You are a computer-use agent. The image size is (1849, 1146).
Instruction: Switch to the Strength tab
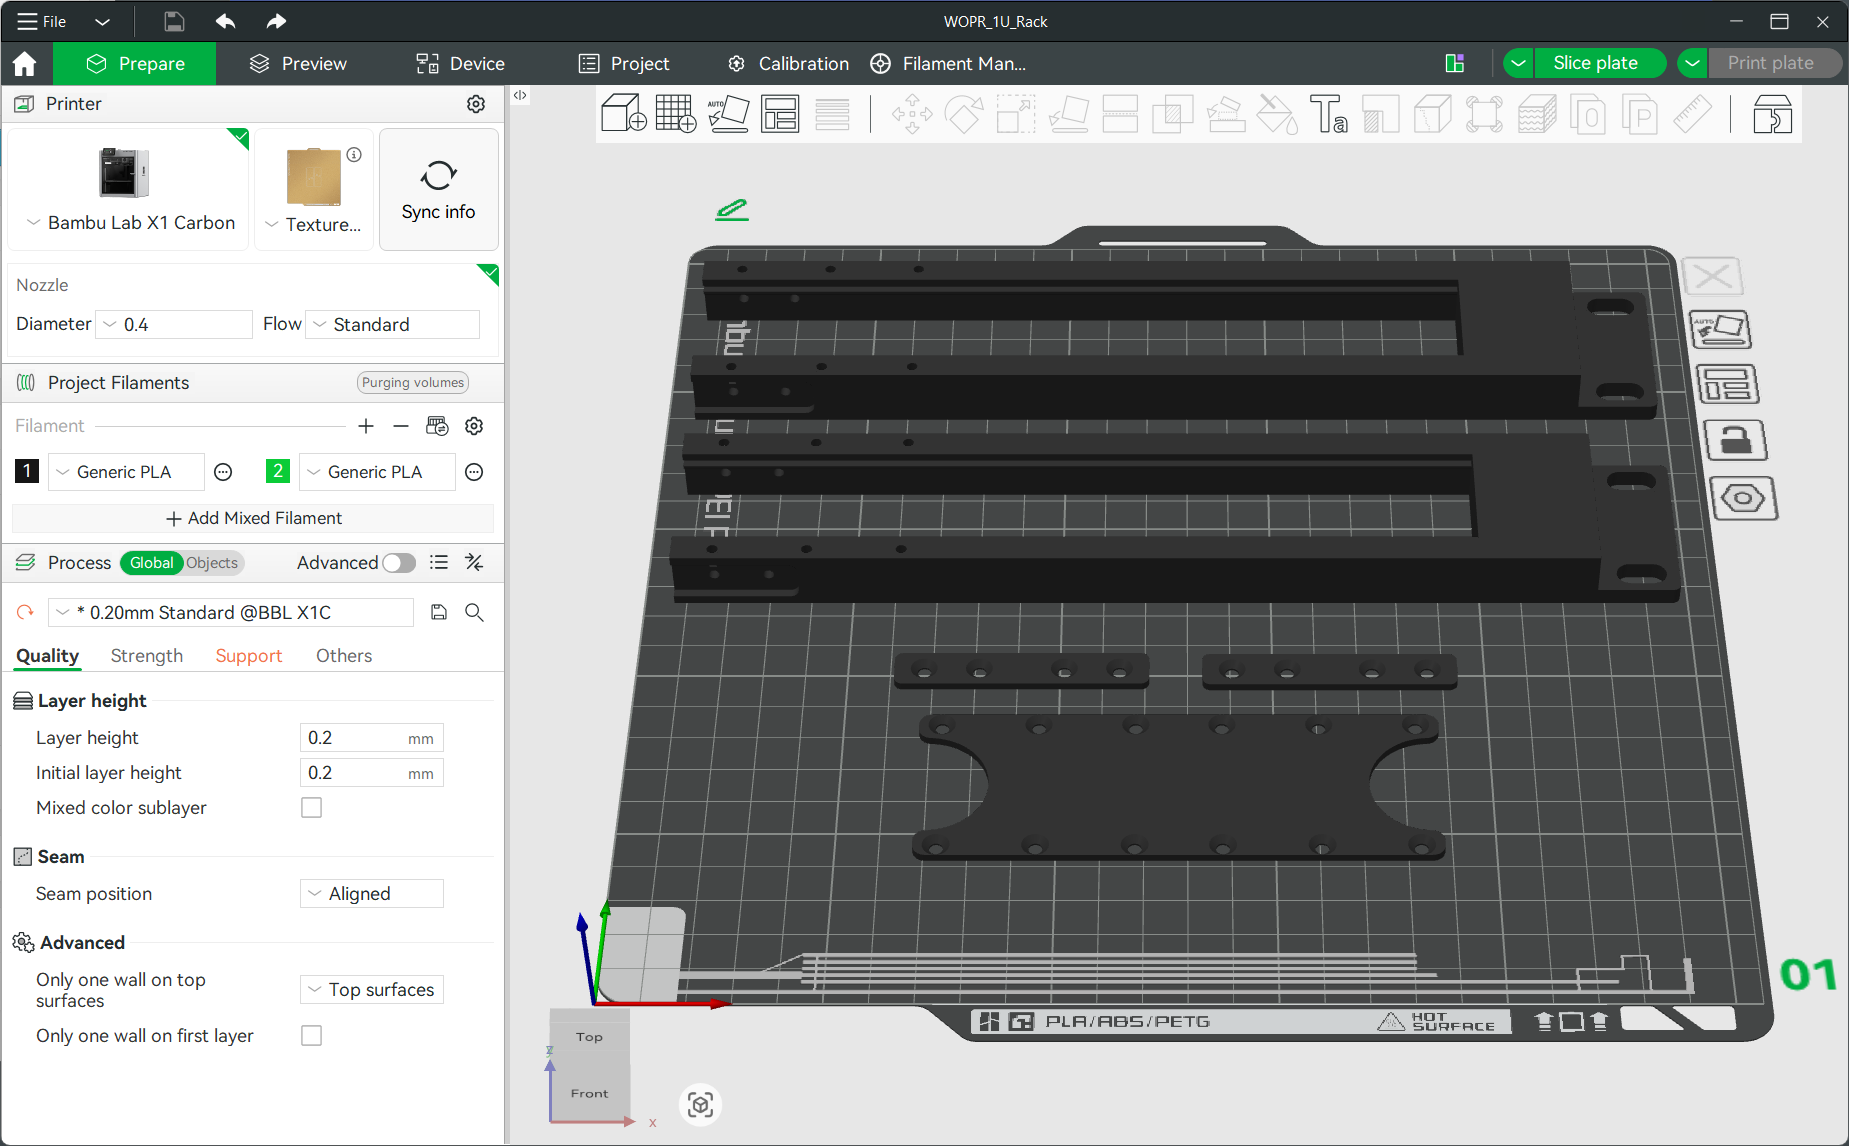point(147,656)
